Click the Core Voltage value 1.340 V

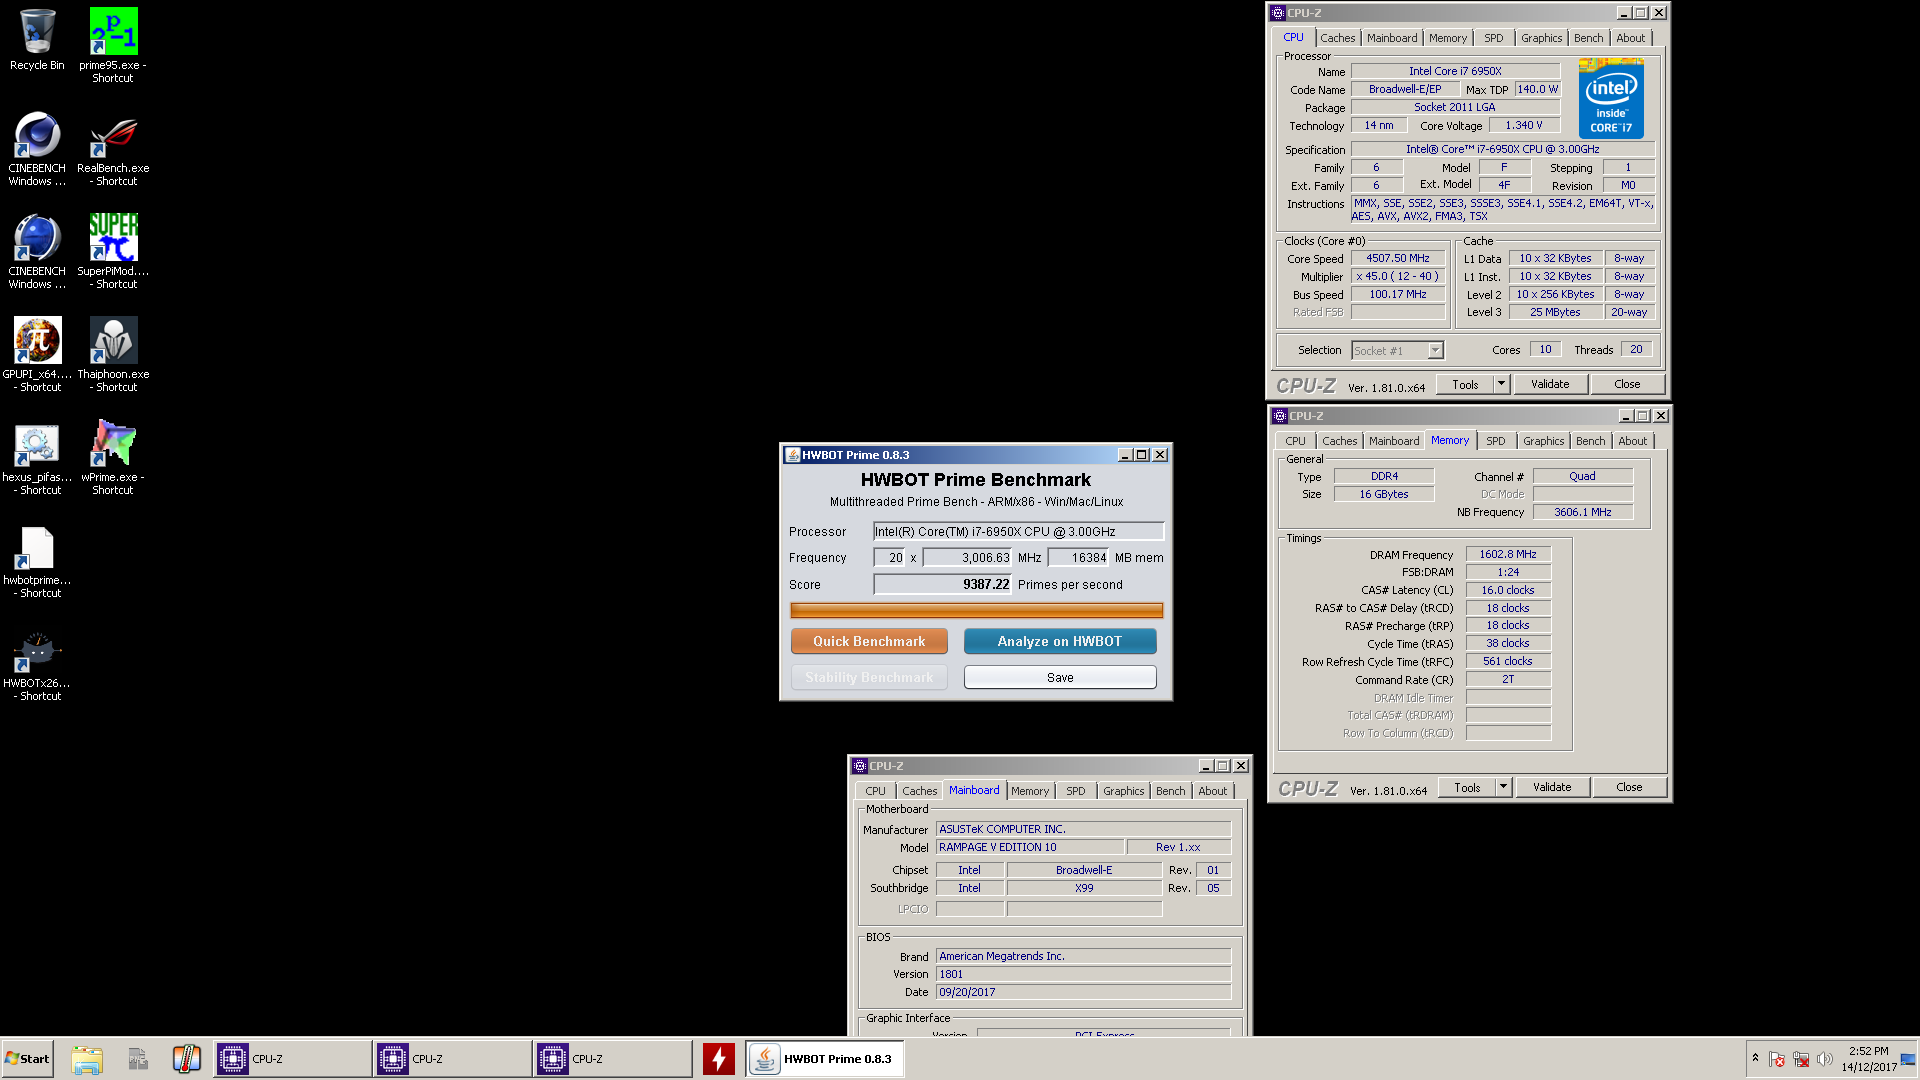(x=1523, y=125)
